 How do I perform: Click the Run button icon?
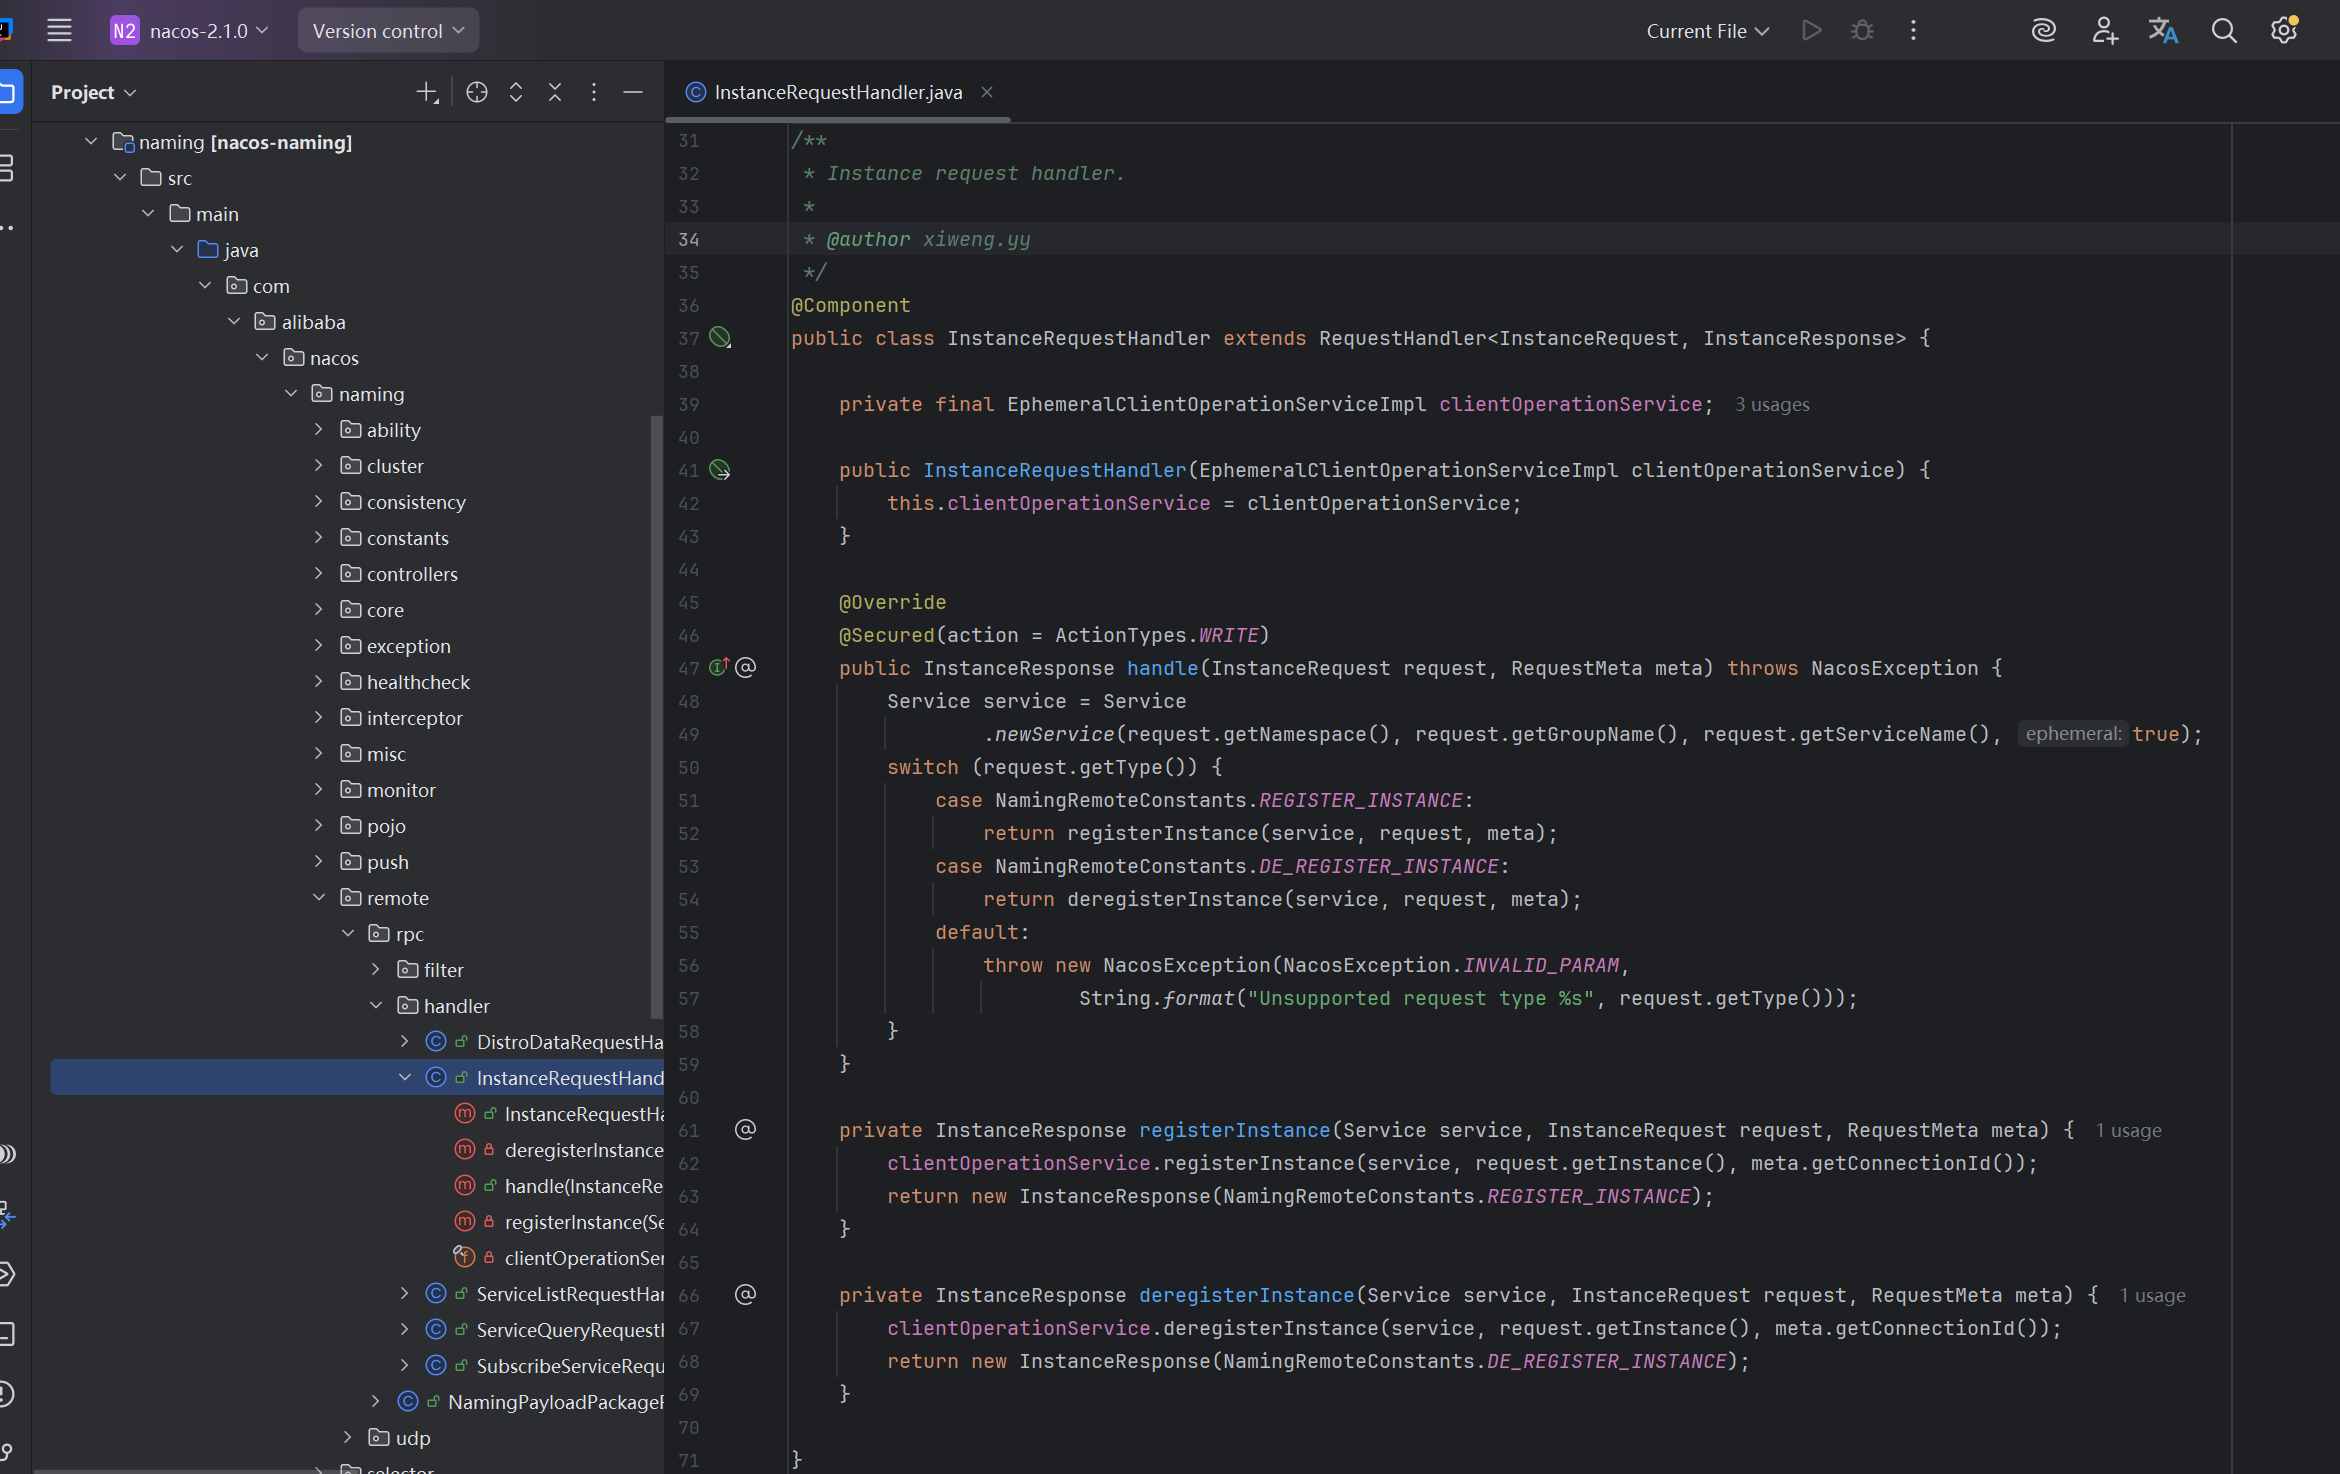click(1811, 31)
